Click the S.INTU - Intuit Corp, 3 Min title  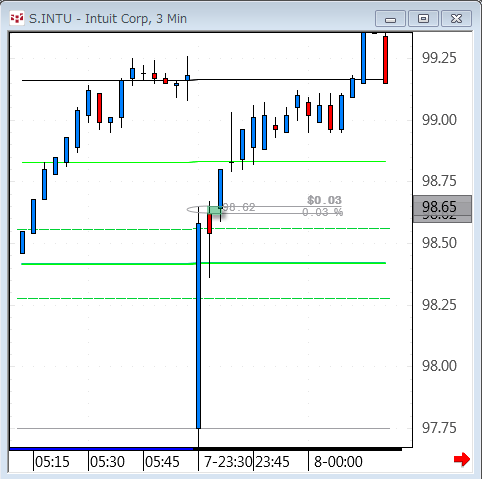click(108, 19)
